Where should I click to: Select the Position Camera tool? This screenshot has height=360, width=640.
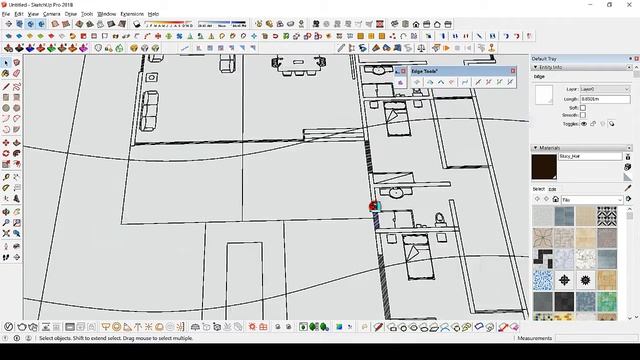tap(6, 247)
